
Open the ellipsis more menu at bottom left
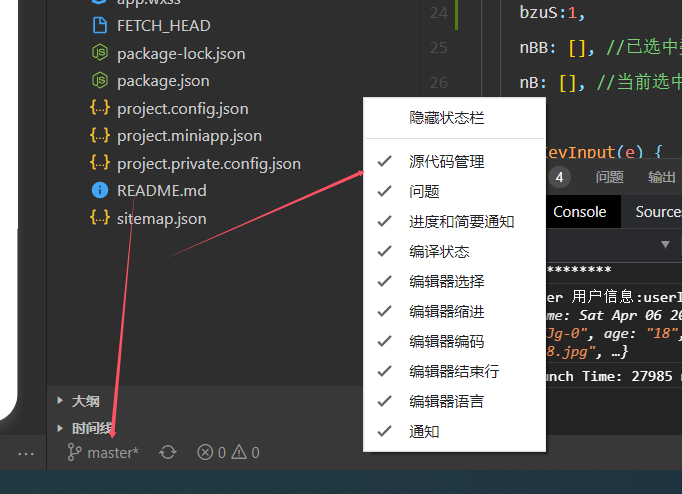pos(26,454)
